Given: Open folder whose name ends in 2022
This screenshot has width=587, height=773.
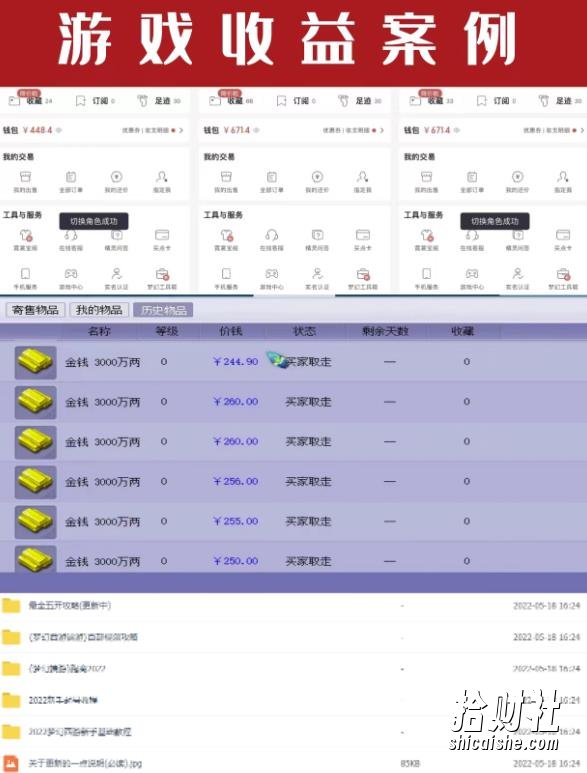Looking at the screenshot, I should (67, 668).
